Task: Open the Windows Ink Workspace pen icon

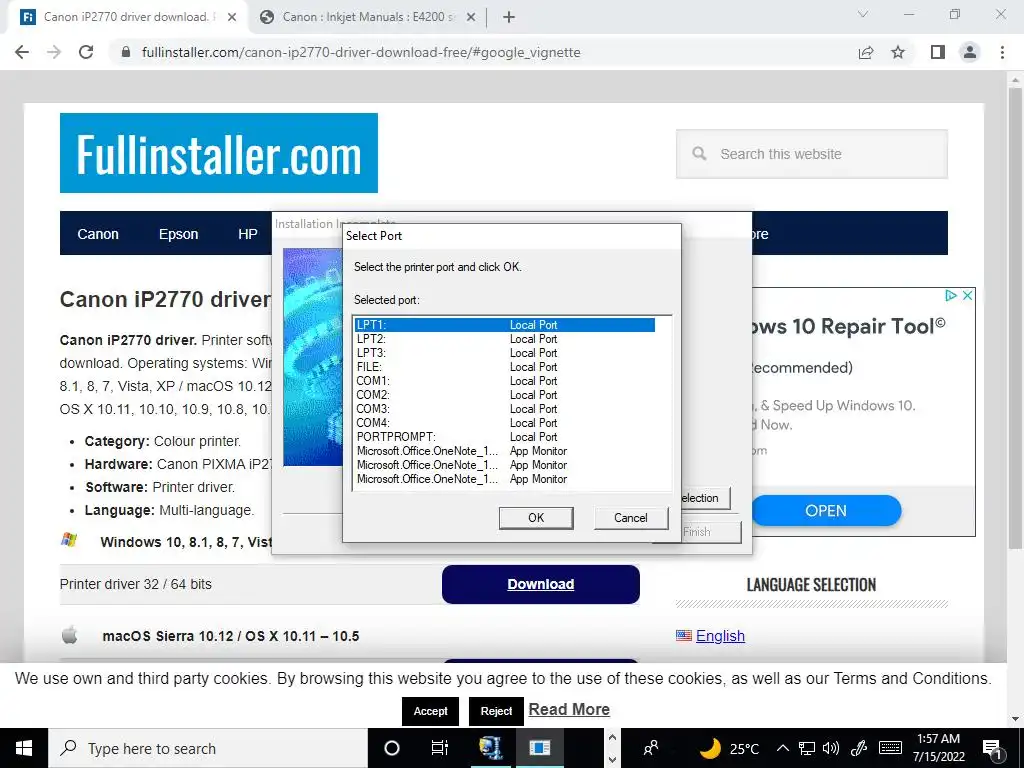Action: tap(859, 748)
